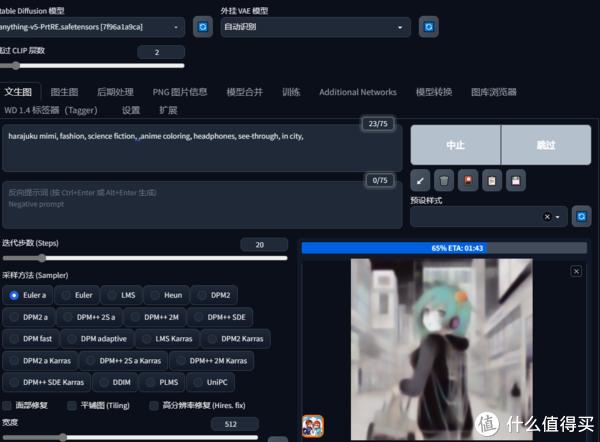Select the DPM2 sampler

(214, 295)
